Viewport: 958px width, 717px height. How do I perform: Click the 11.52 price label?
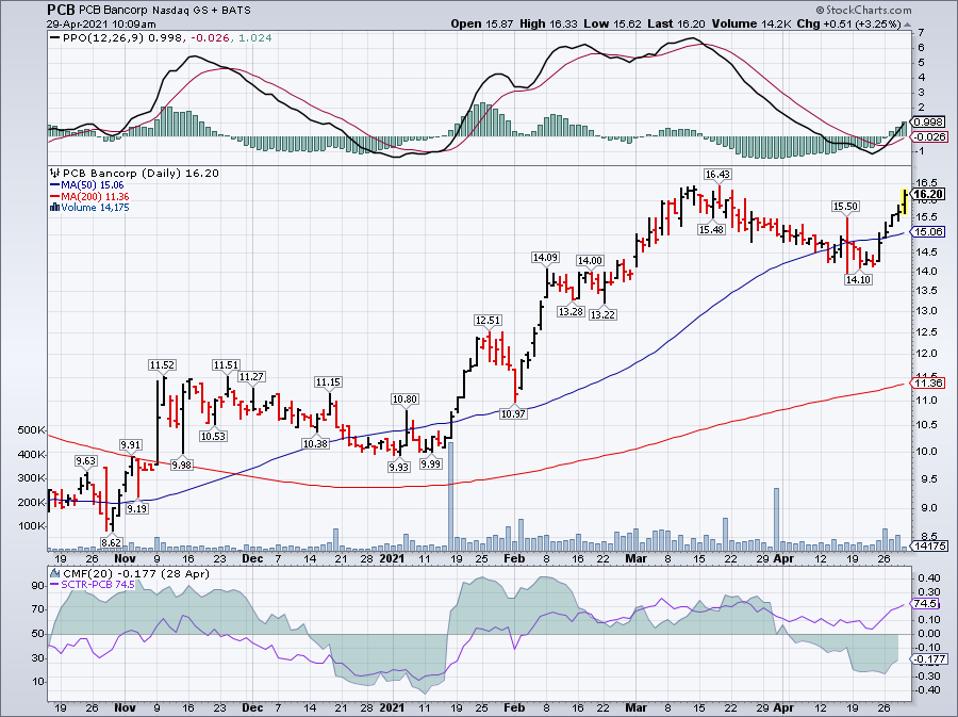(x=162, y=365)
